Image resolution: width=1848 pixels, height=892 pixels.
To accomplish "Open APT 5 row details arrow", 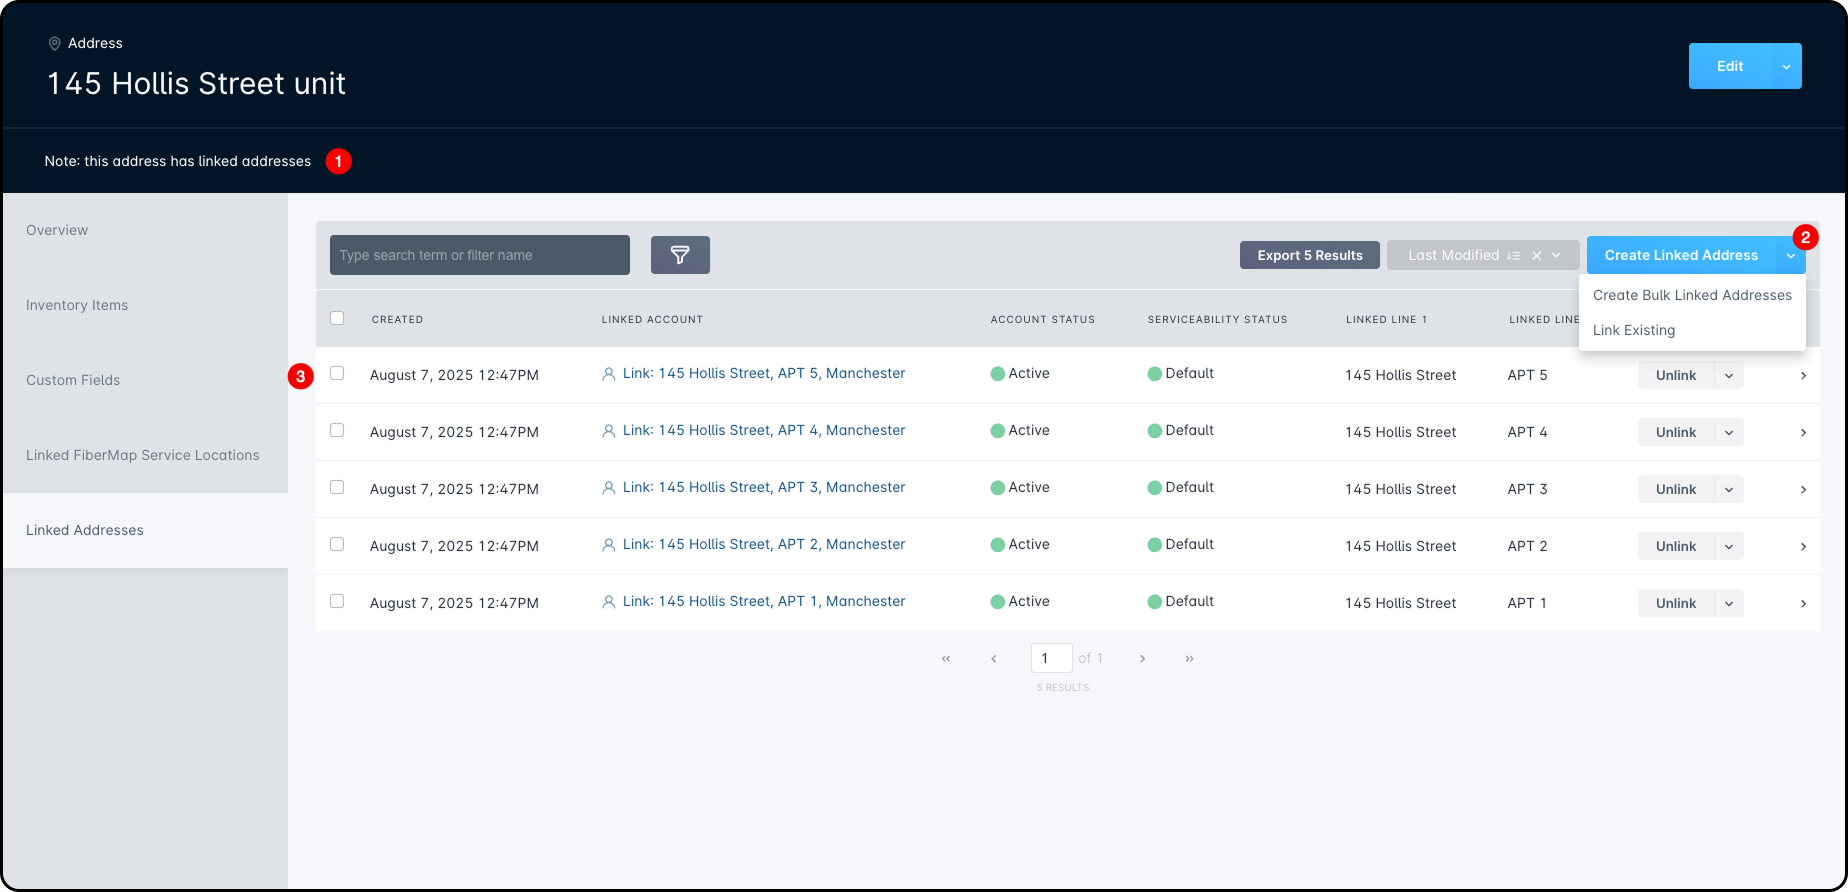I will (1803, 376).
